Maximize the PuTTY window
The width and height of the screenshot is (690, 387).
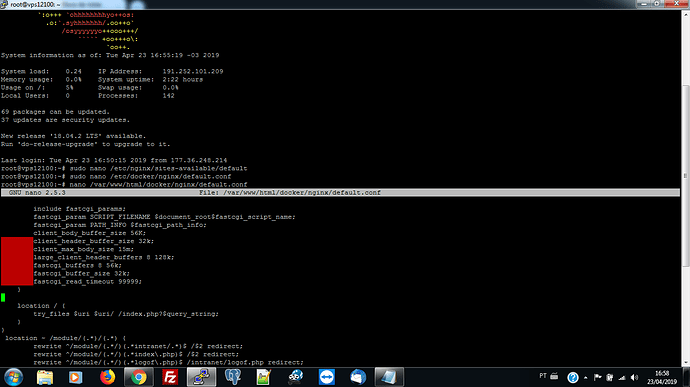(657, 4)
